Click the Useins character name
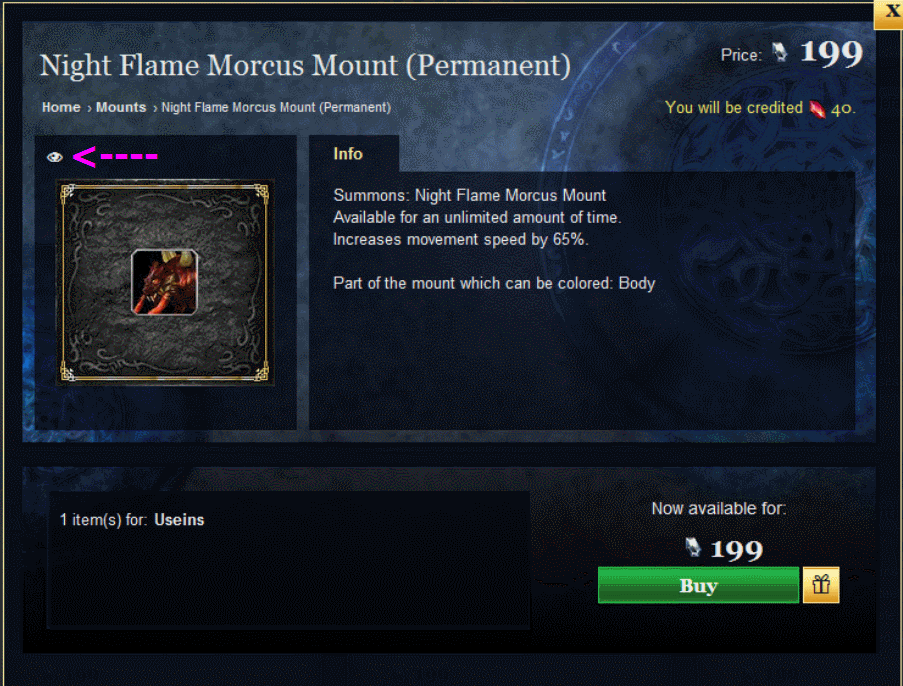Image resolution: width=903 pixels, height=686 pixels. click(179, 520)
